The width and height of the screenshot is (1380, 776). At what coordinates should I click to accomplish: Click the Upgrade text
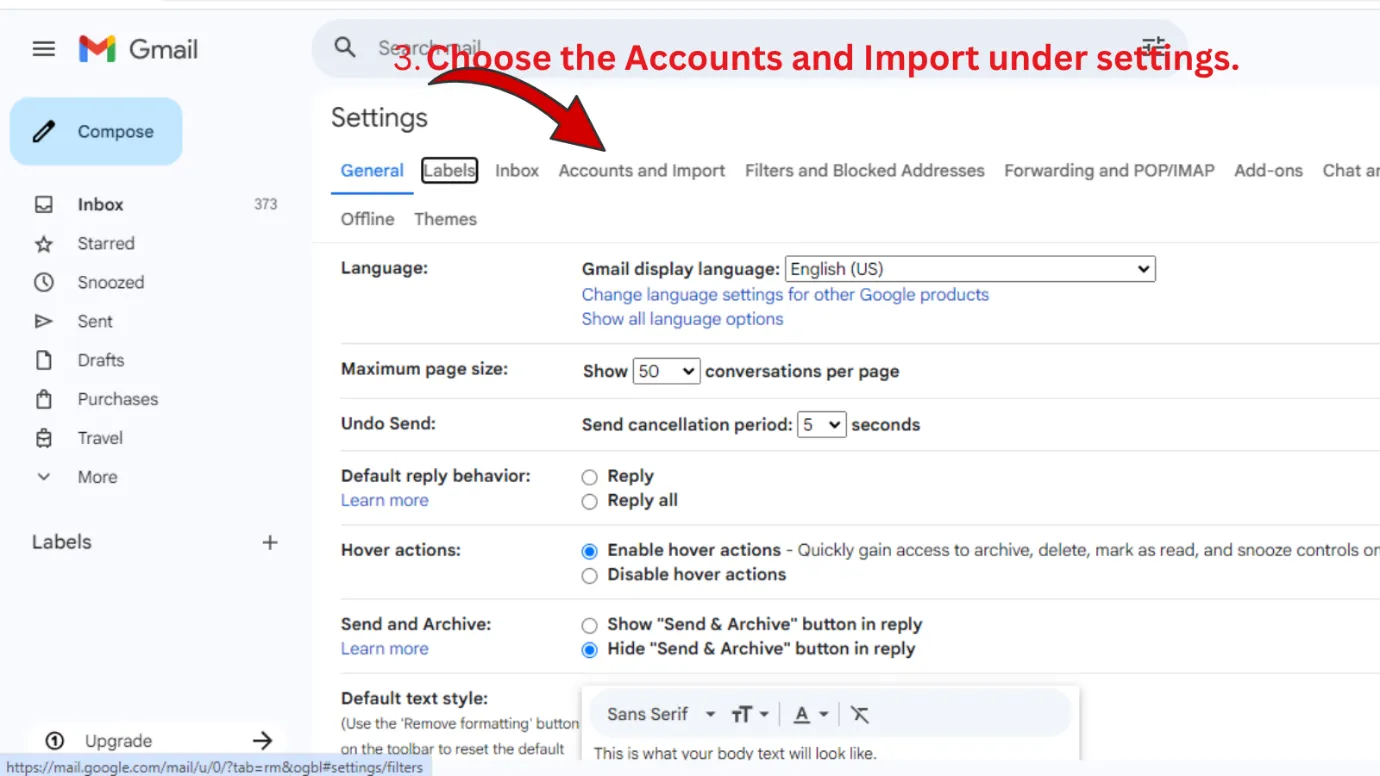coord(118,741)
